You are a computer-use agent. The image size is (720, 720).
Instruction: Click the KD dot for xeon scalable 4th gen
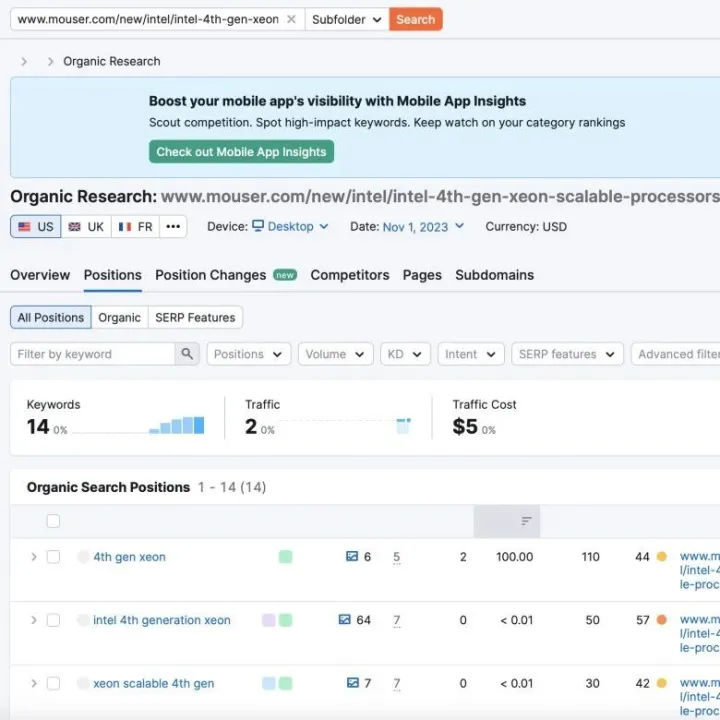click(x=661, y=683)
